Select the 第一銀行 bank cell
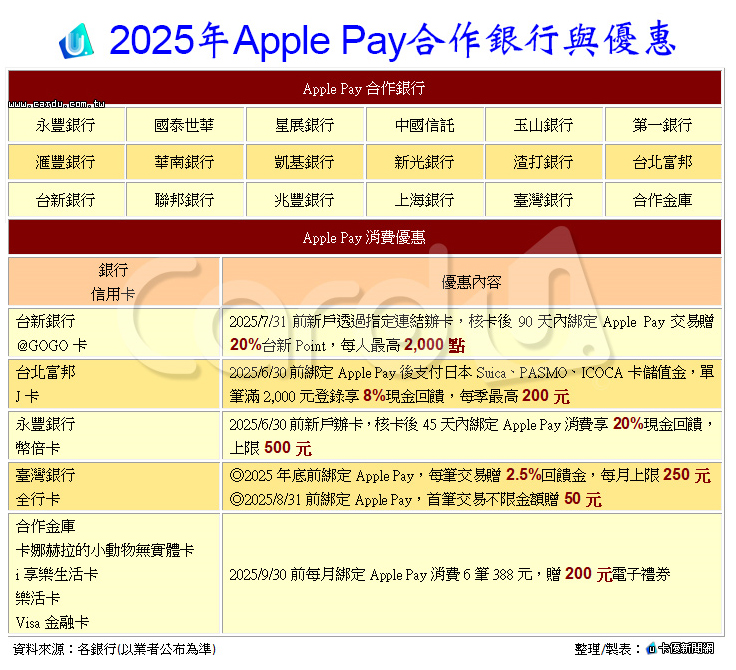 tap(663, 125)
